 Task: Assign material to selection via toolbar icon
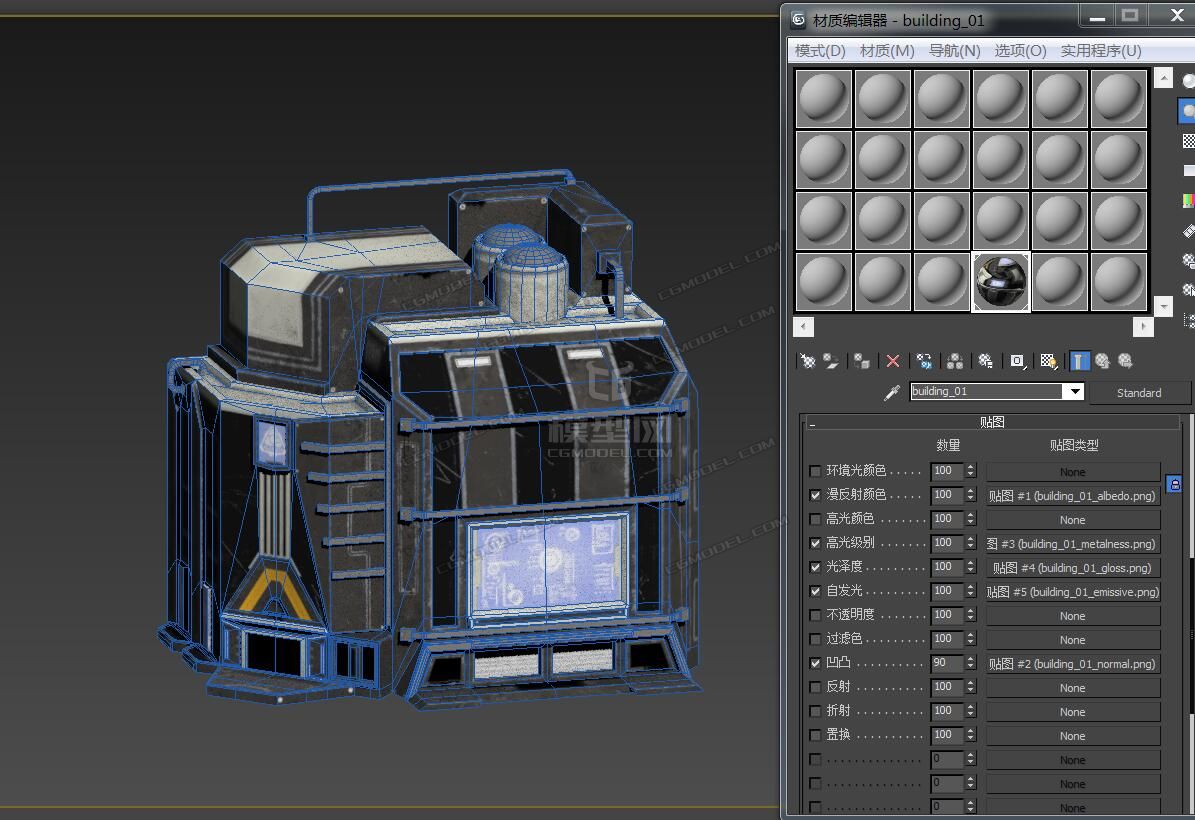pos(862,361)
